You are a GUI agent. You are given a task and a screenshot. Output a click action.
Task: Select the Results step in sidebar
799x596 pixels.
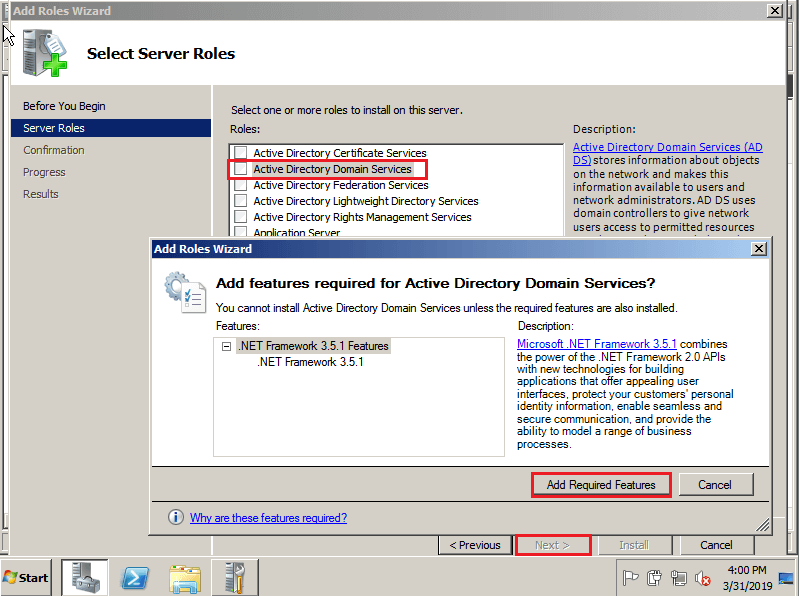(x=40, y=194)
